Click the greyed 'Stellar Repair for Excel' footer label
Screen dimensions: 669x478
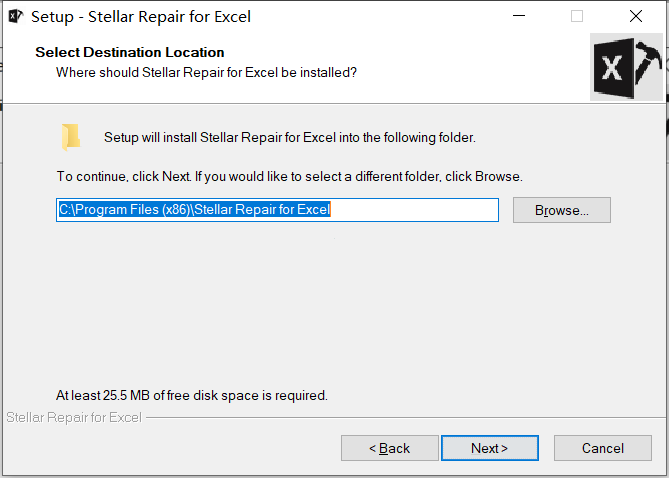tap(74, 417)
